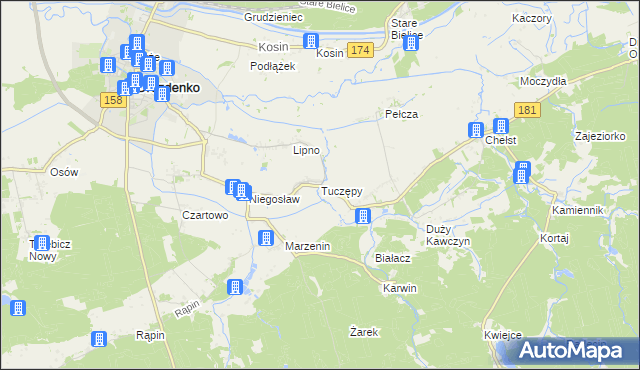Select the Grudzieniec village label

coord(273,17)
